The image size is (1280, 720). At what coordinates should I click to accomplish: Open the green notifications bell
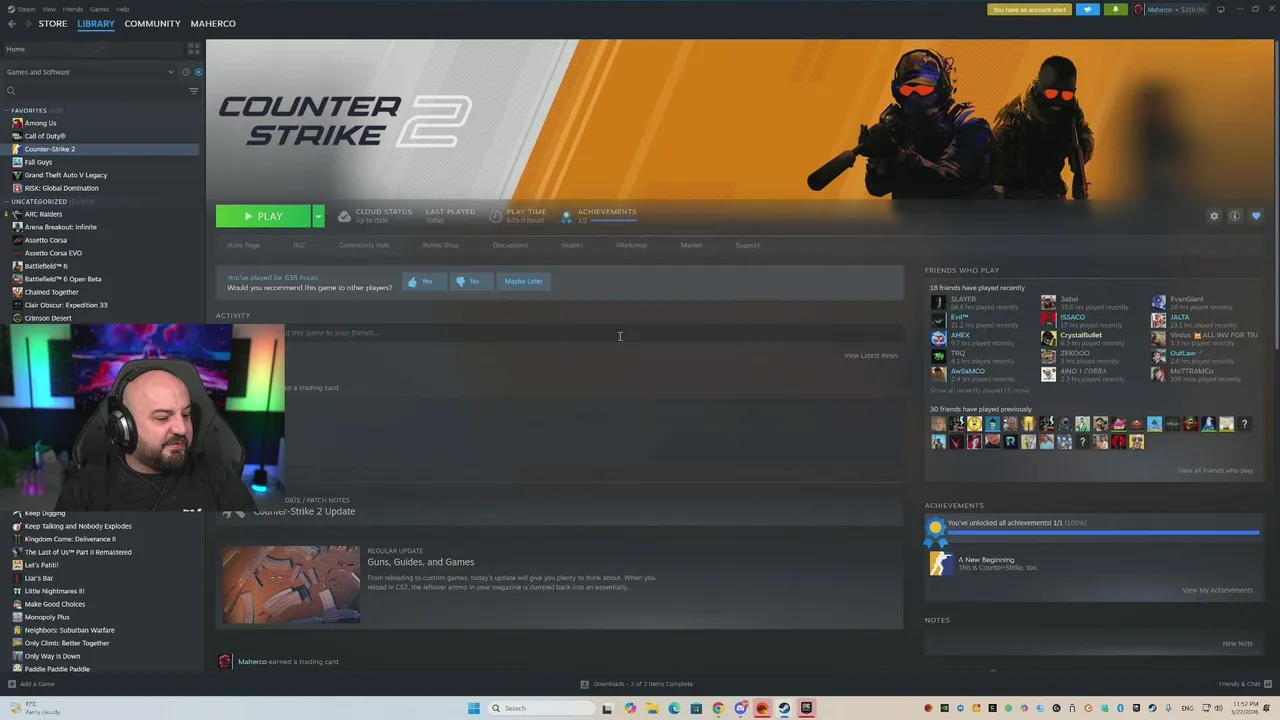[x=1116, y=10]
